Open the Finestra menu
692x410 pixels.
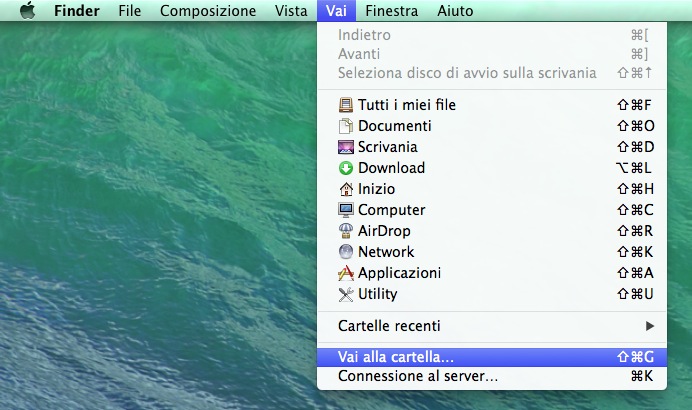(x=392, y=11)
